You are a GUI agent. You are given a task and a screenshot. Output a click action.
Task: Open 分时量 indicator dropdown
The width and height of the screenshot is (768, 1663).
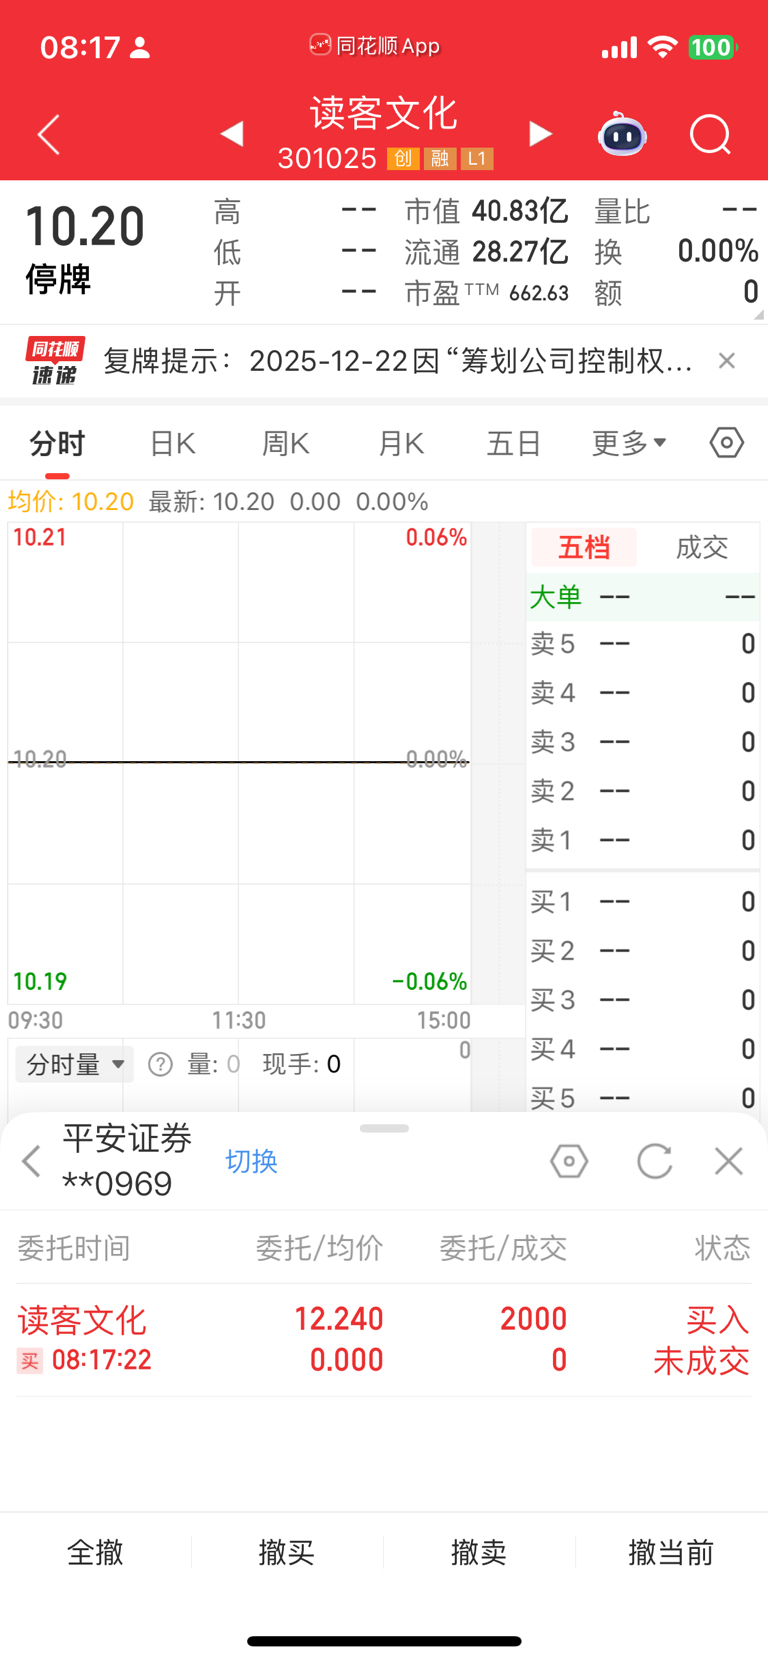pos(75,1064)
